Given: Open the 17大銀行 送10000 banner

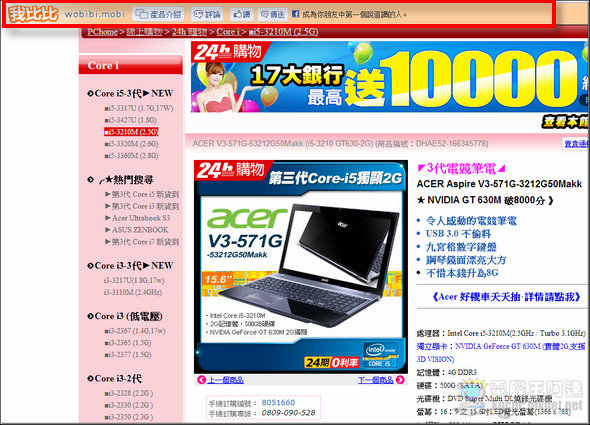Looking at the screenshot, I should coord(390,77).
